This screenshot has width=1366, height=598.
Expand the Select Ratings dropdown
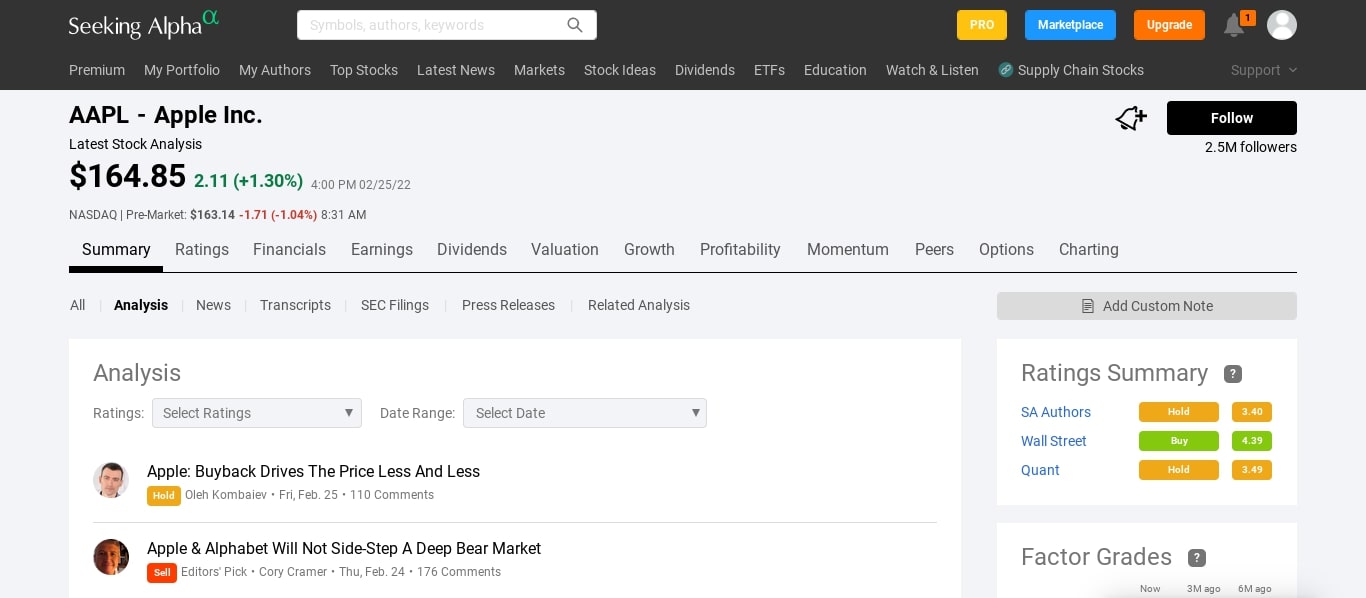click(256, 413)
